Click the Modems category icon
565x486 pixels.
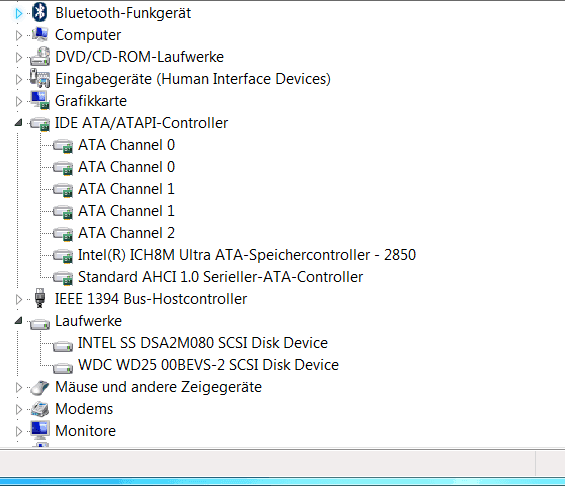pyautogui.click(x=40, y=409)
